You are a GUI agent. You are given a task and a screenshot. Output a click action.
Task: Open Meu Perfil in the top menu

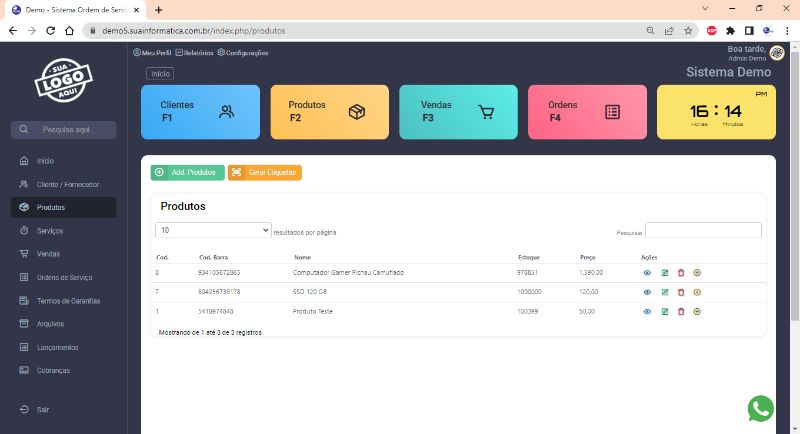pyautogui.click(x=152, y=52)
